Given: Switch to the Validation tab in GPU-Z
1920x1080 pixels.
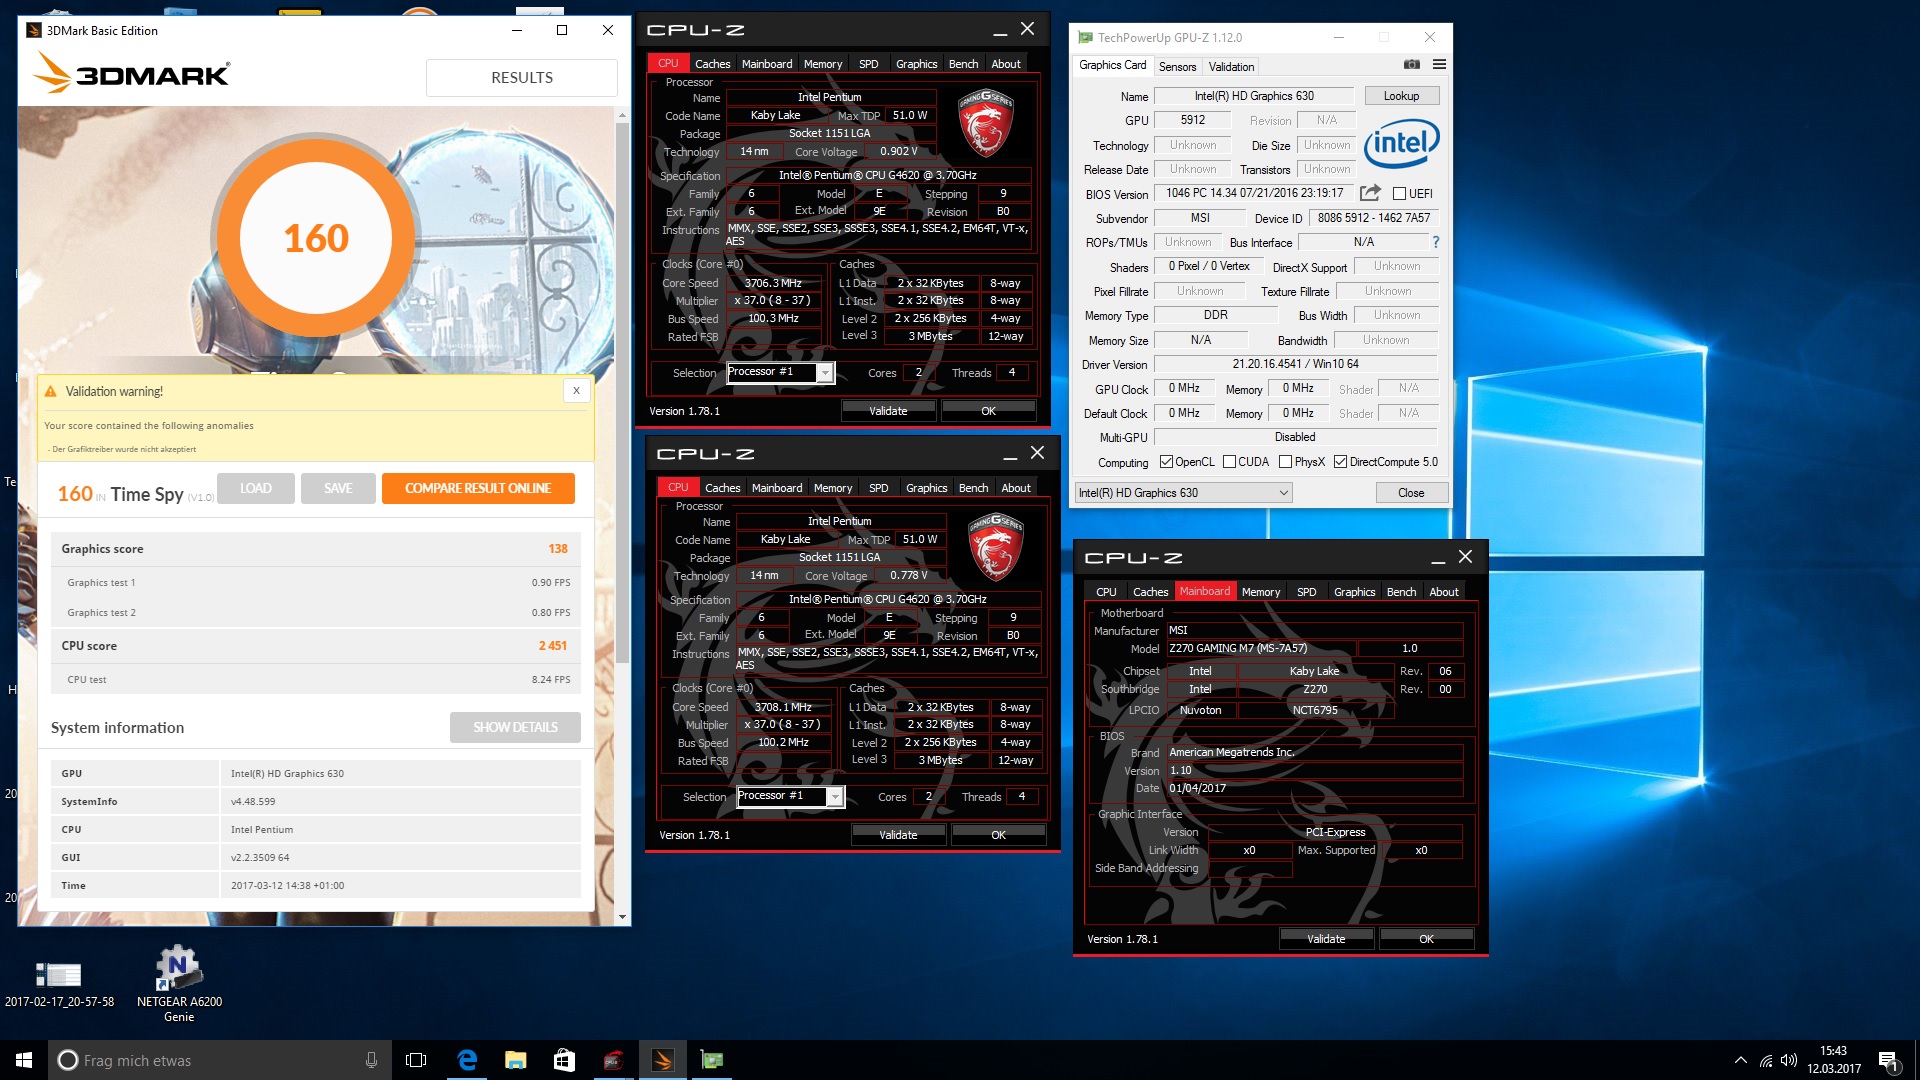Looking at the screenshot, I should [x=1230, y=66].
